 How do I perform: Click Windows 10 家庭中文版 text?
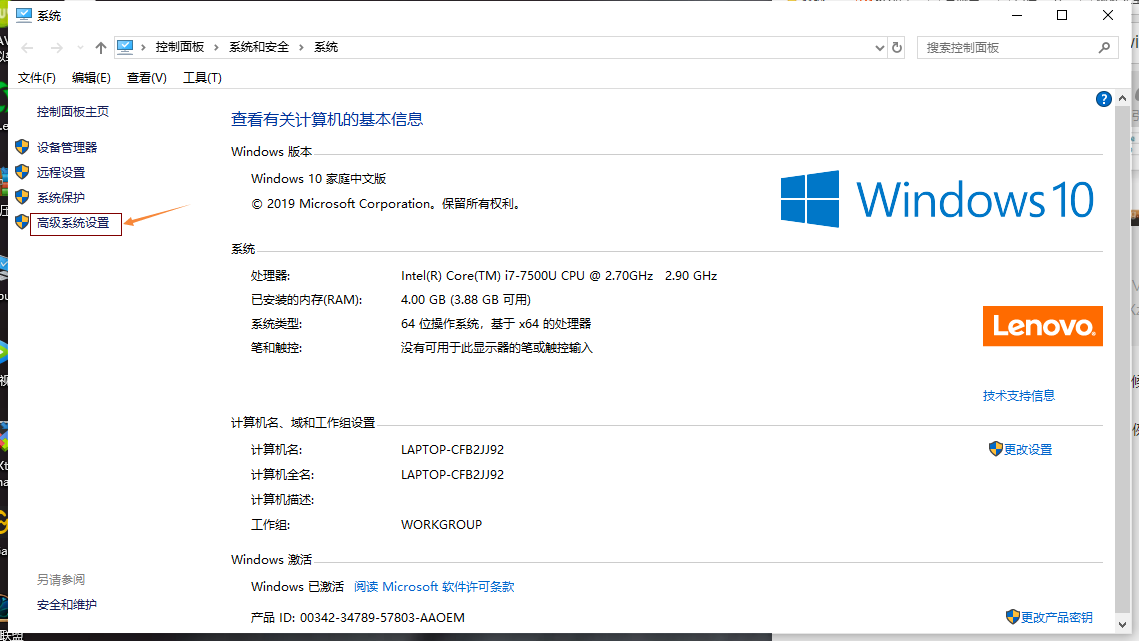pos(318,179)
